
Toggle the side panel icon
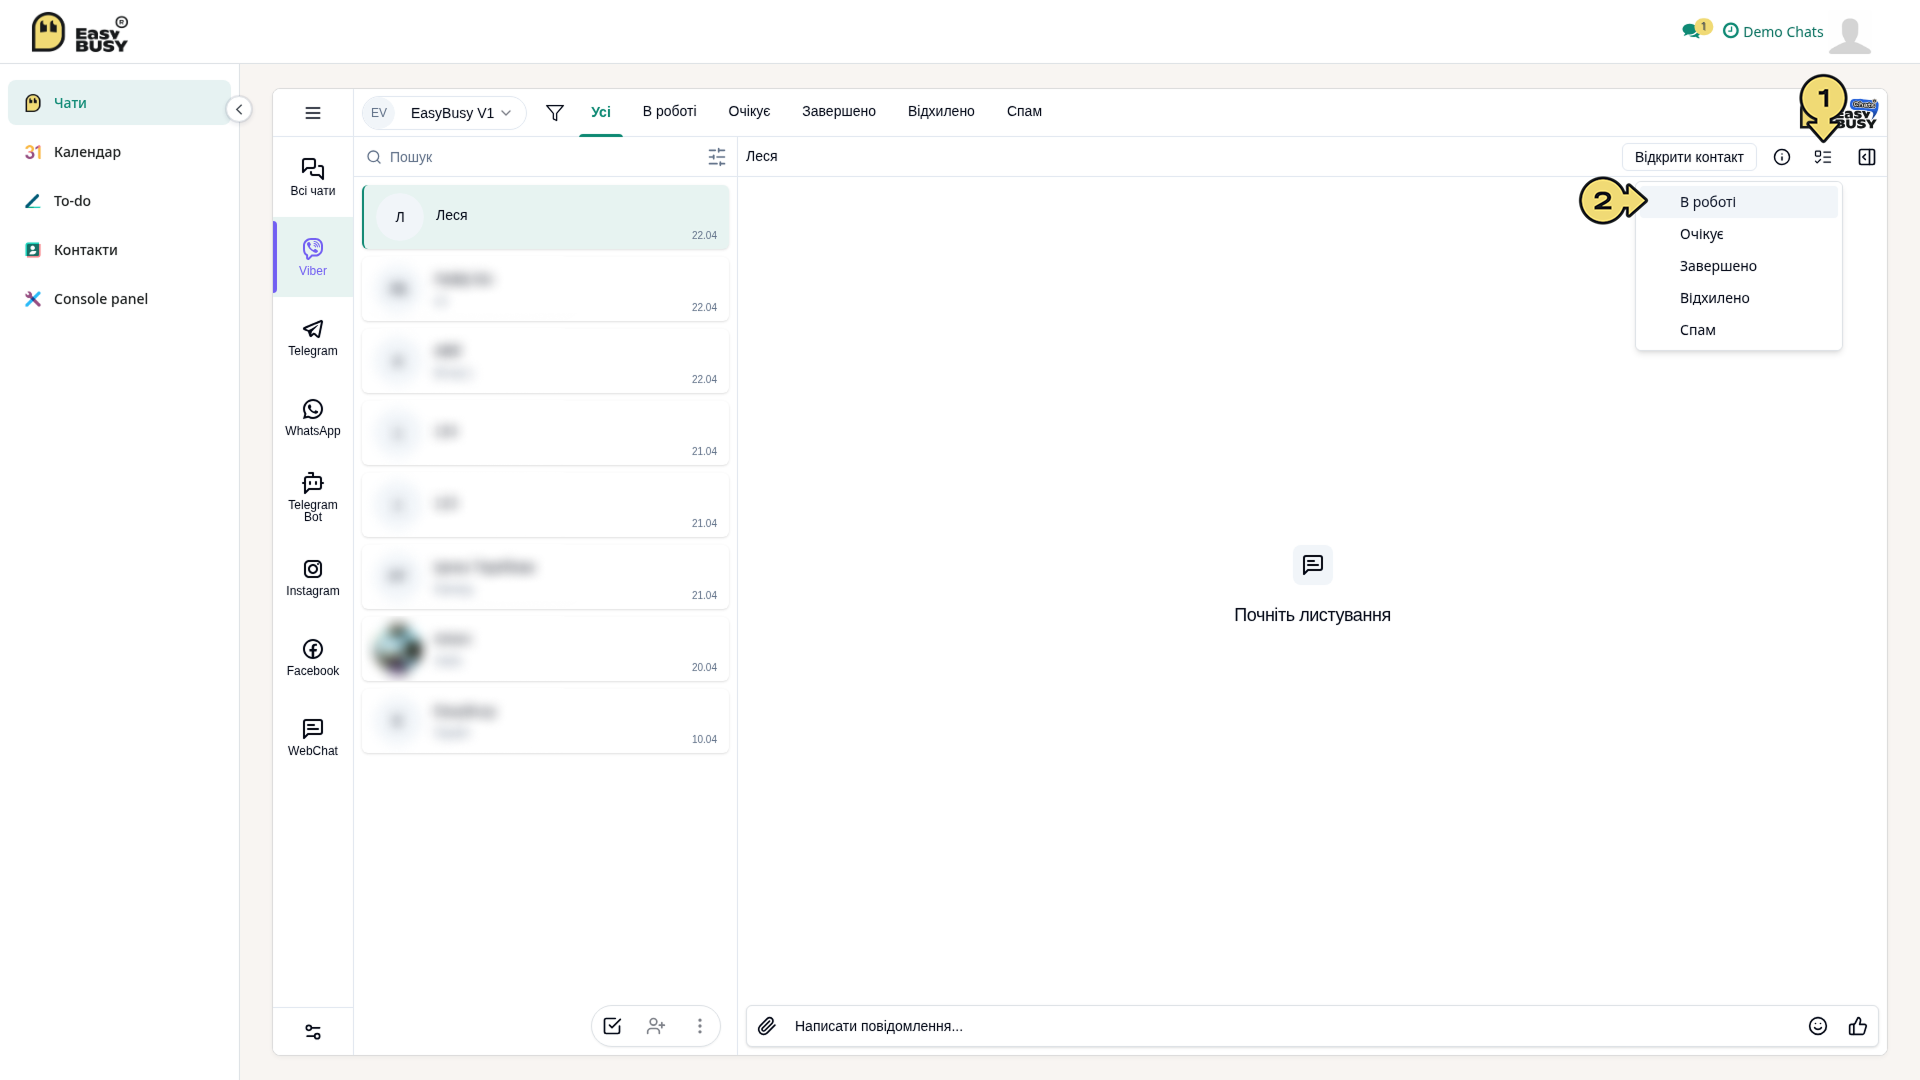click(x=1867, y=157)
